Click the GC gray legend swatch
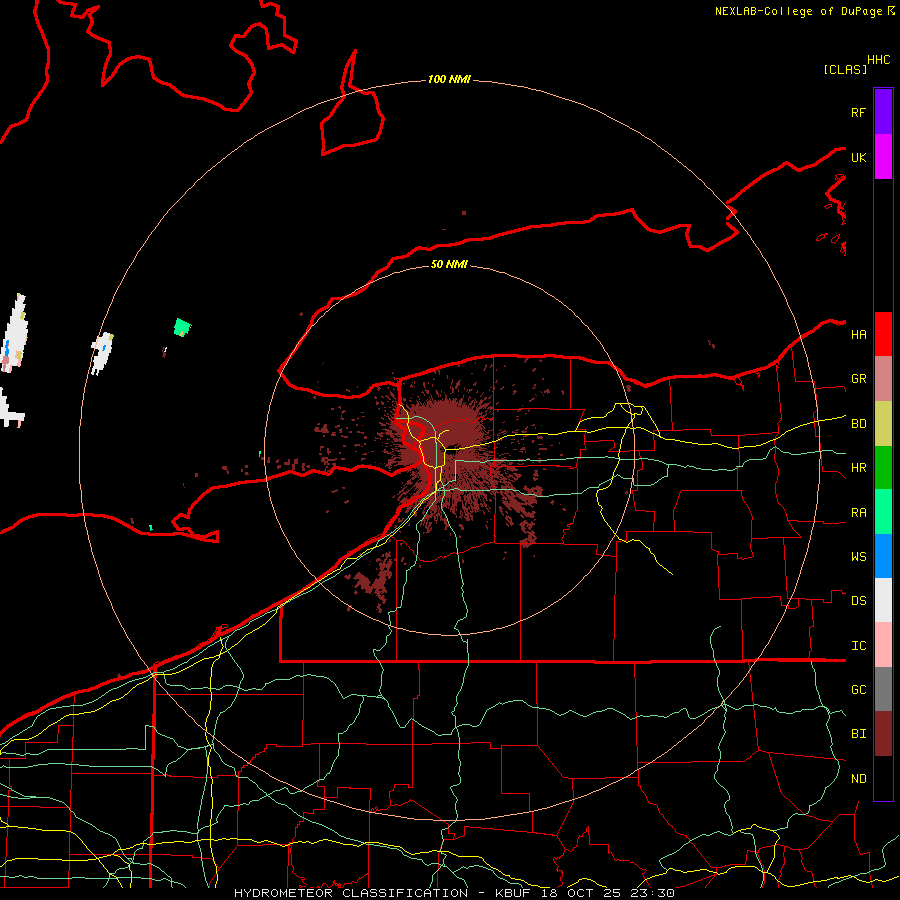This screenshot has height=900, width=900. coord(883,689)
